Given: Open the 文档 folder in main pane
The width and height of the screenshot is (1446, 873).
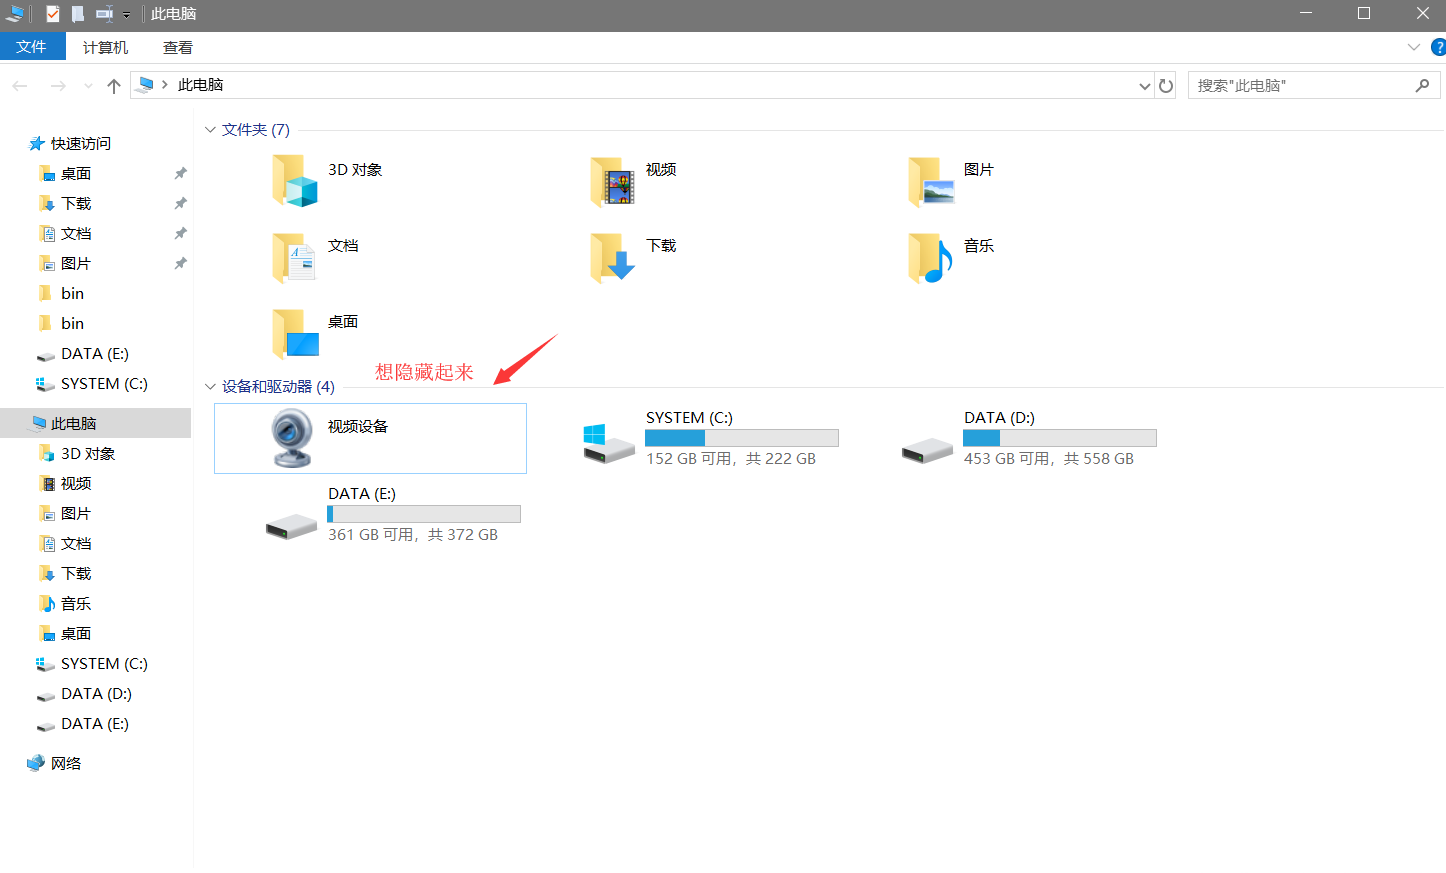Looking at the screenshot, I should tap(295, 257).
